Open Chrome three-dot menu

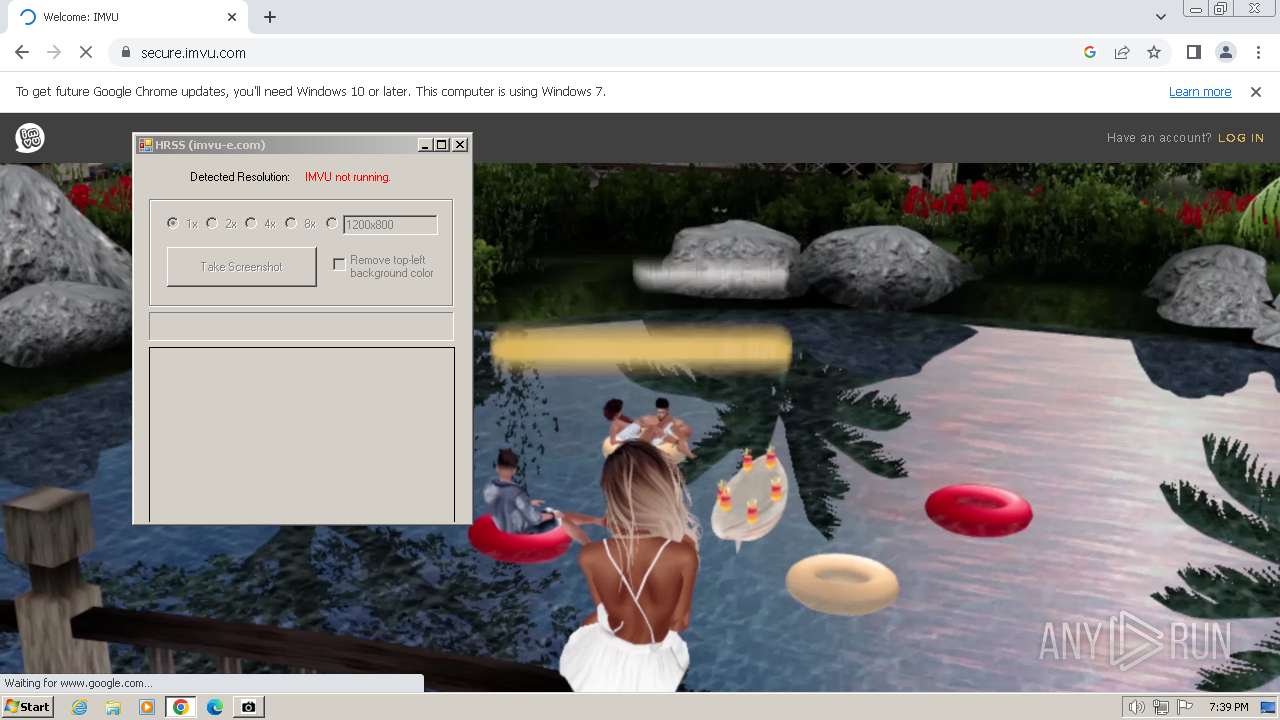pyautogui.click(x=1258, y=52)
